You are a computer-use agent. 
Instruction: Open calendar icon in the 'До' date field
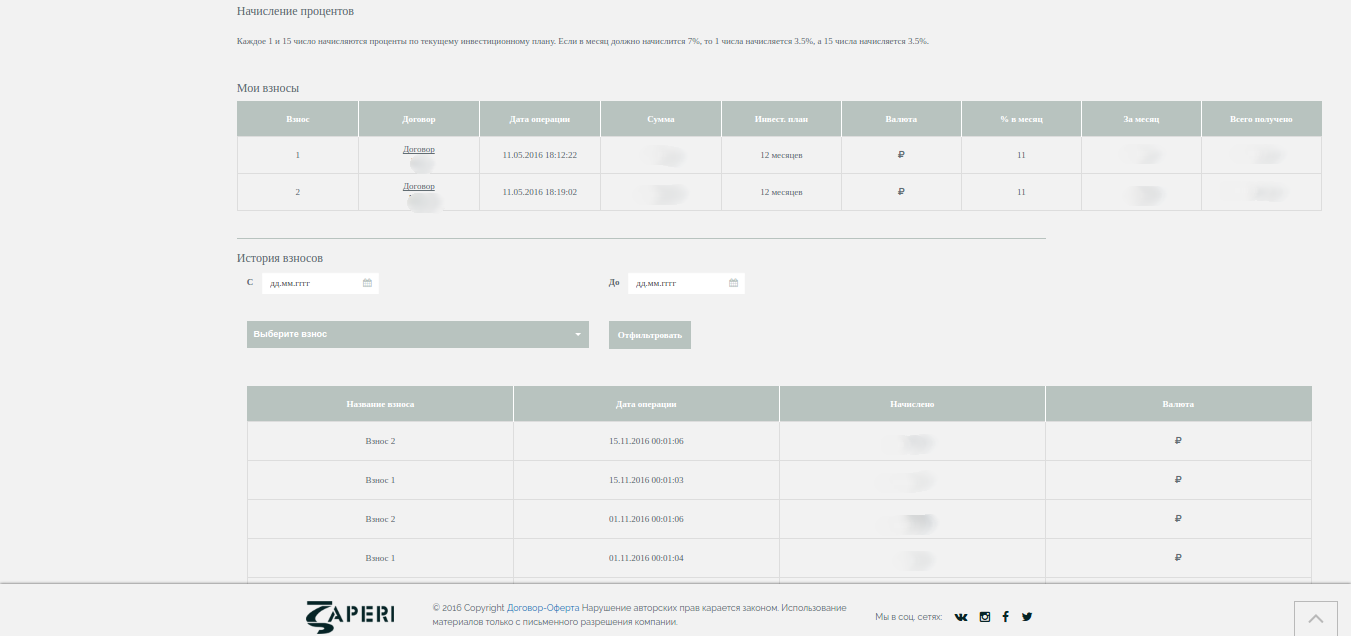pyautogui.click(x=733, y=283)
